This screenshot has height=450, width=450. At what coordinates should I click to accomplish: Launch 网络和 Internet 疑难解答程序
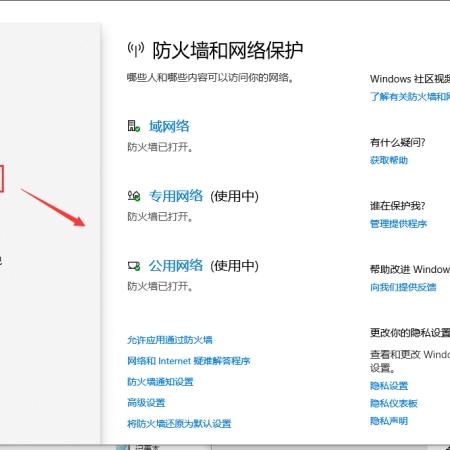[189, 361]
